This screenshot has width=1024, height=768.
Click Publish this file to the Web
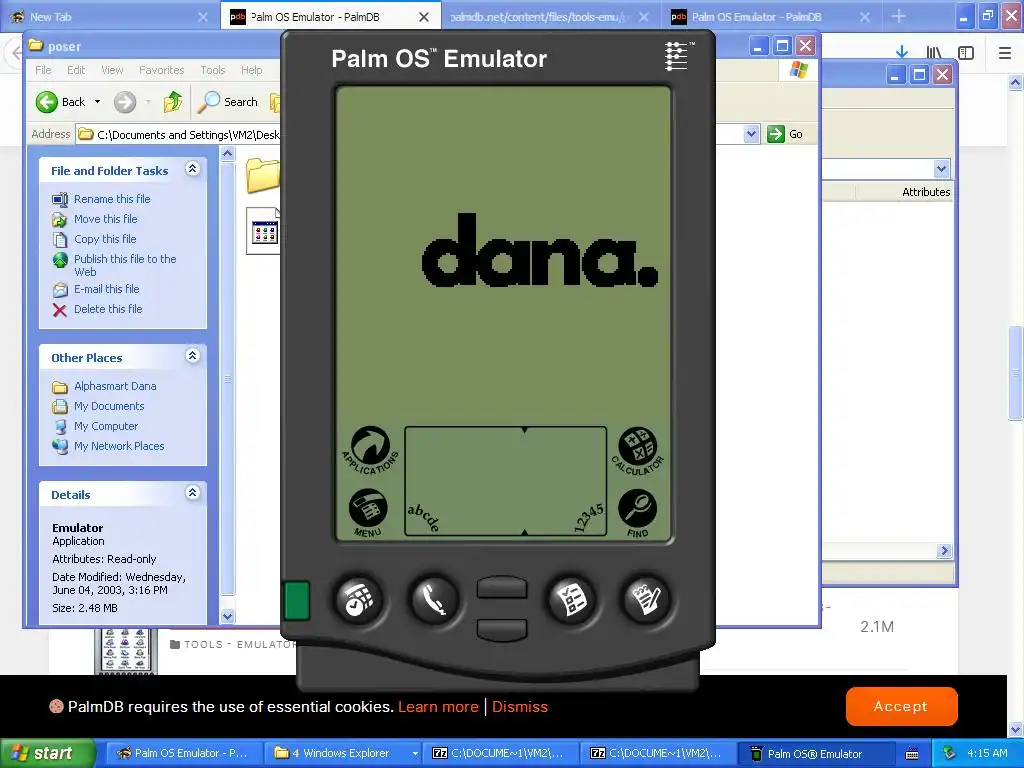125,265
